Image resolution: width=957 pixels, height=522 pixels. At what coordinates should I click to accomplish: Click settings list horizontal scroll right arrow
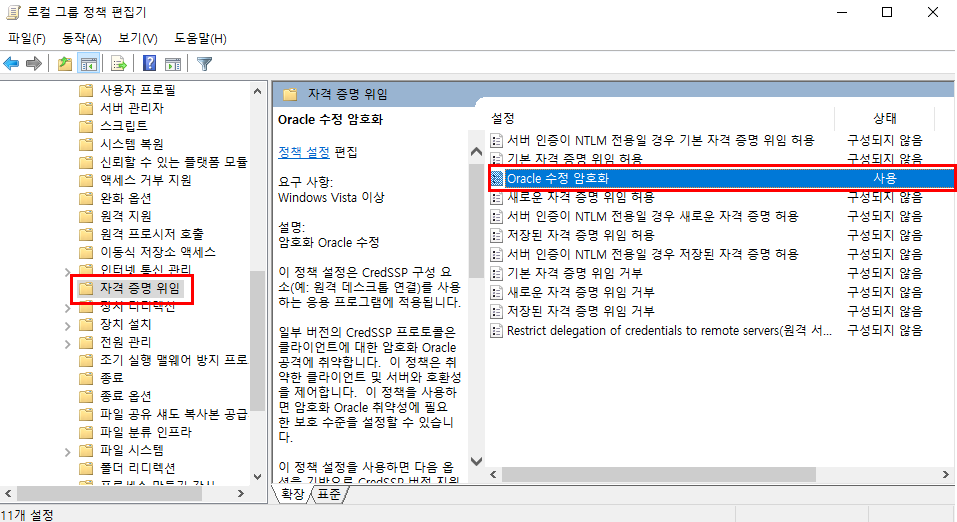pyautogui.click(x=945, y=474)
